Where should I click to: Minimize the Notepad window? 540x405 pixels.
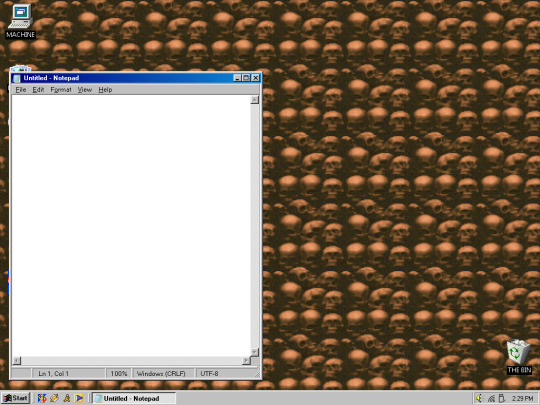(x=237, y=78)
